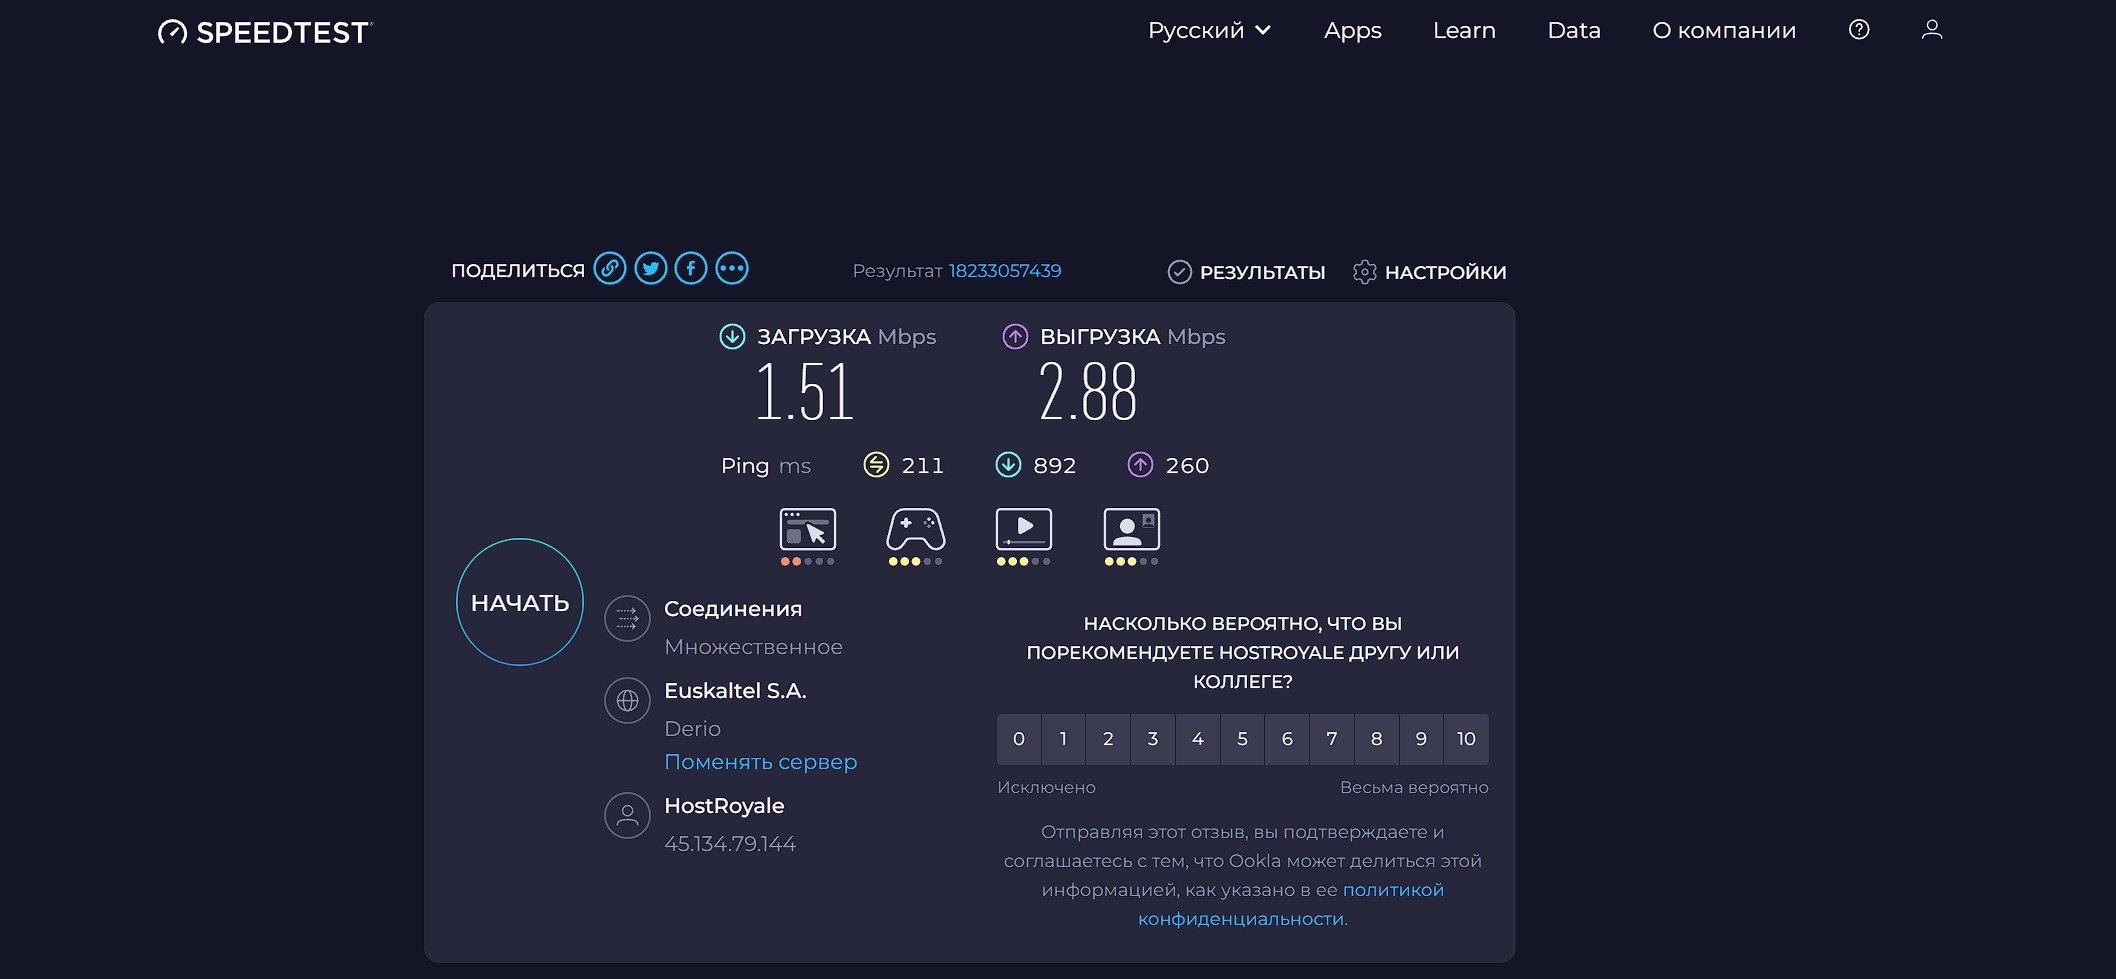Choose rating 5 on the recommendation scale

pos(1242,739)
